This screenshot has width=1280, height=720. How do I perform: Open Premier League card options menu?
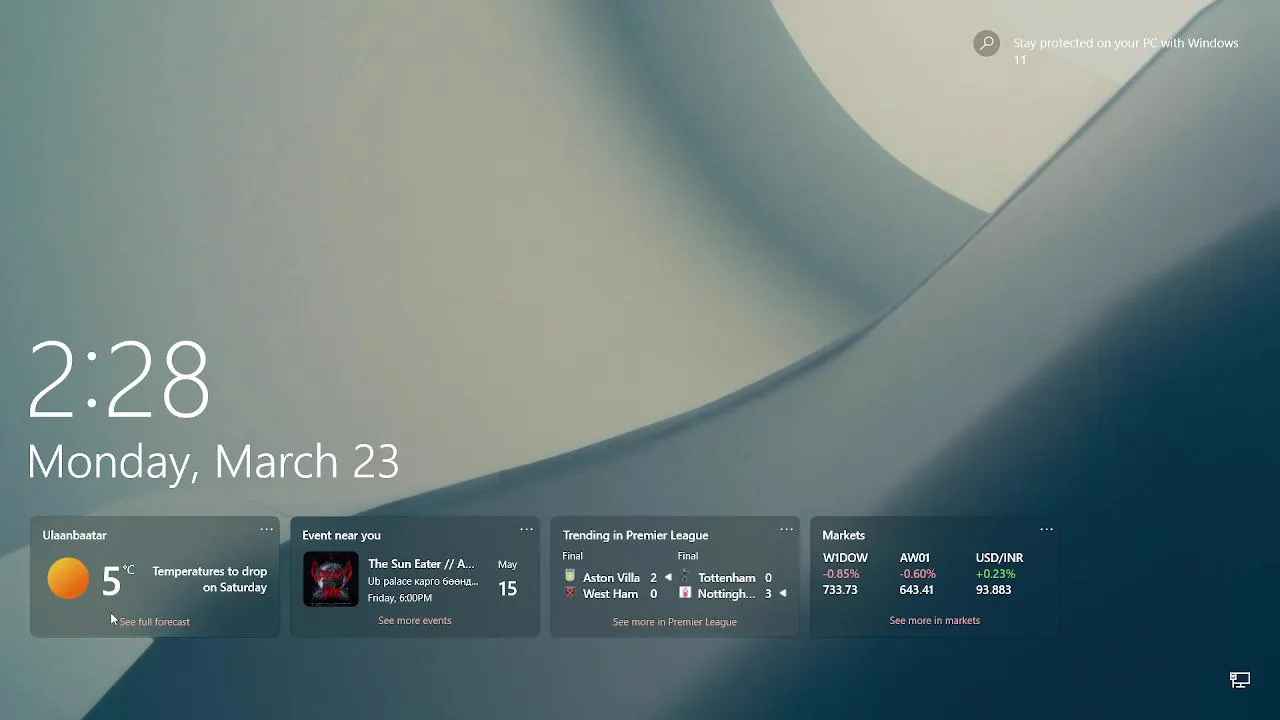[x=786, y=529]
